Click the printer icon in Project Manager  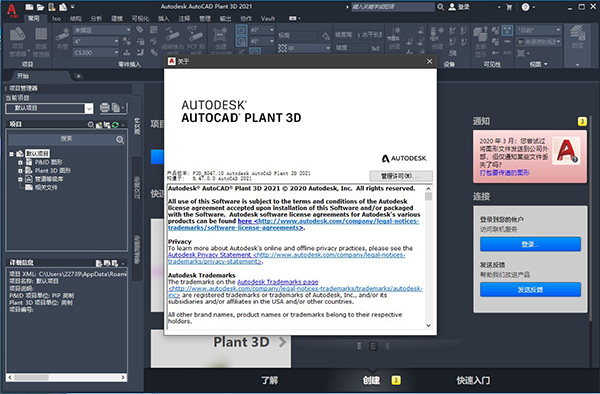click(x=104, y=108)
